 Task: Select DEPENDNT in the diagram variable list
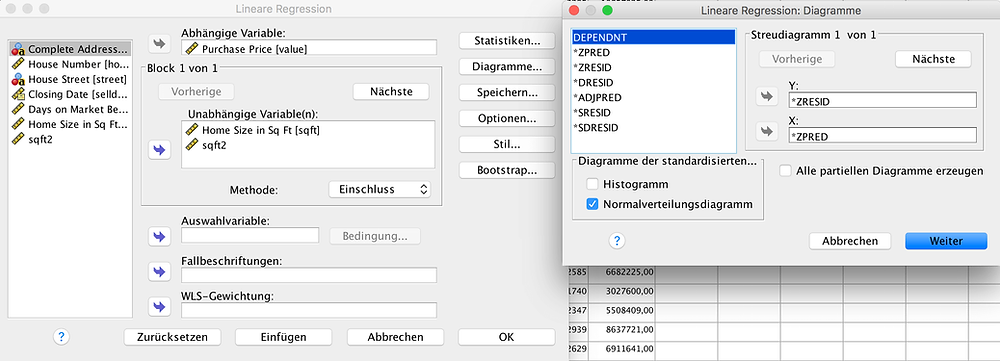(654, 38)
